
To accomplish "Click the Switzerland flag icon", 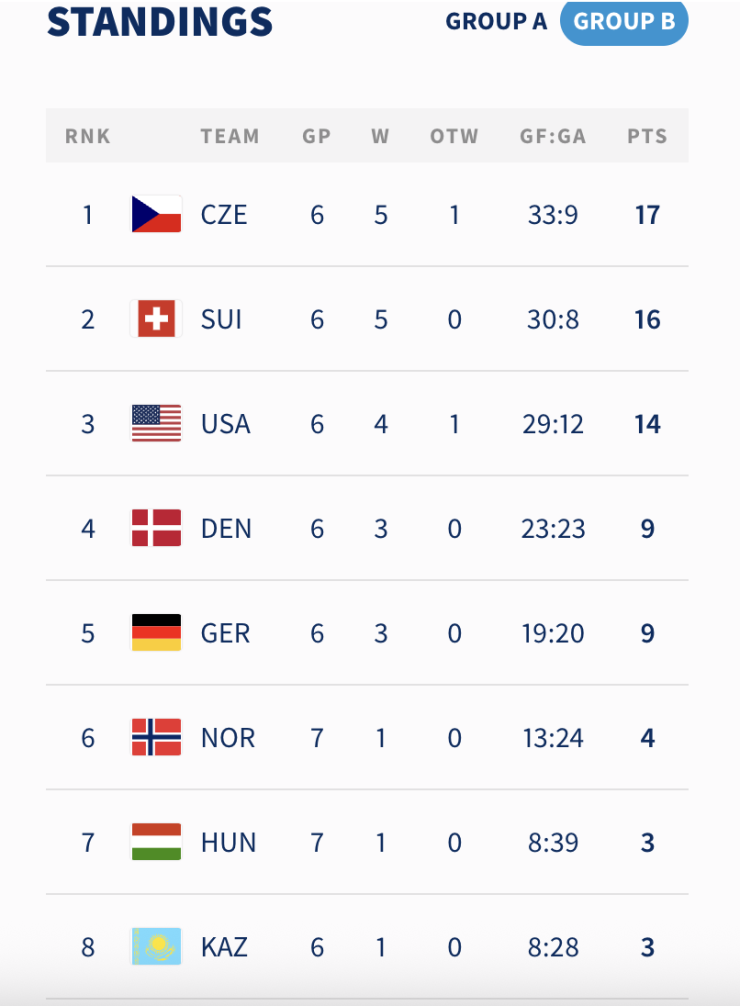I will point(157,319).
